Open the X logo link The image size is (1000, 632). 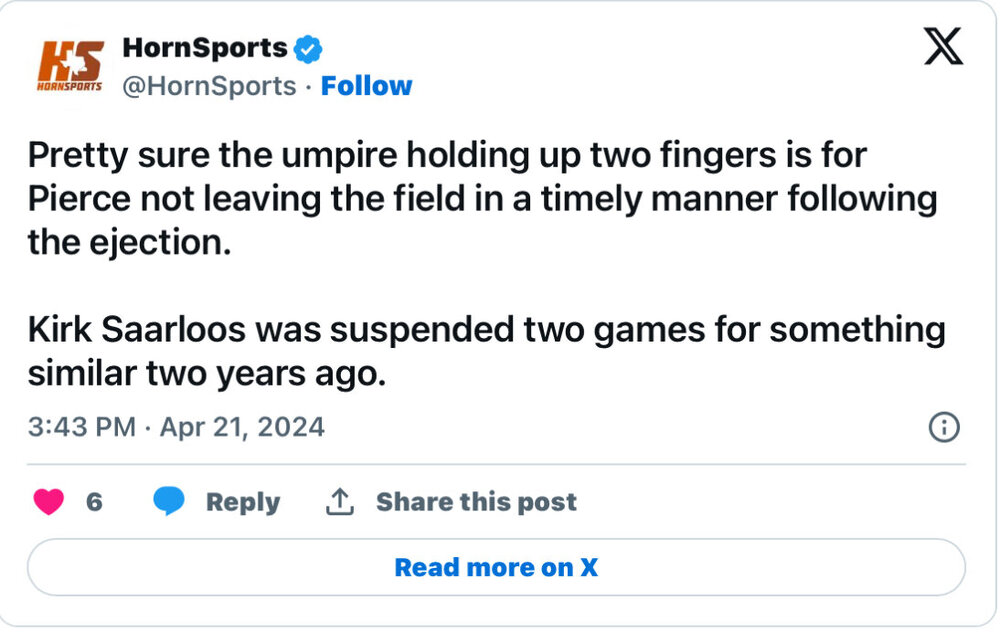(x=943, y=47)
